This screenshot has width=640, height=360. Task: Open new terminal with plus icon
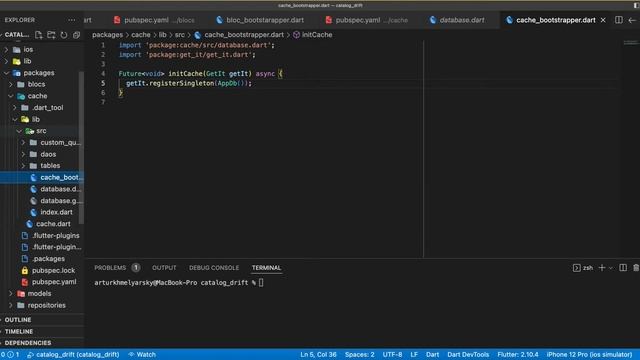602,268
